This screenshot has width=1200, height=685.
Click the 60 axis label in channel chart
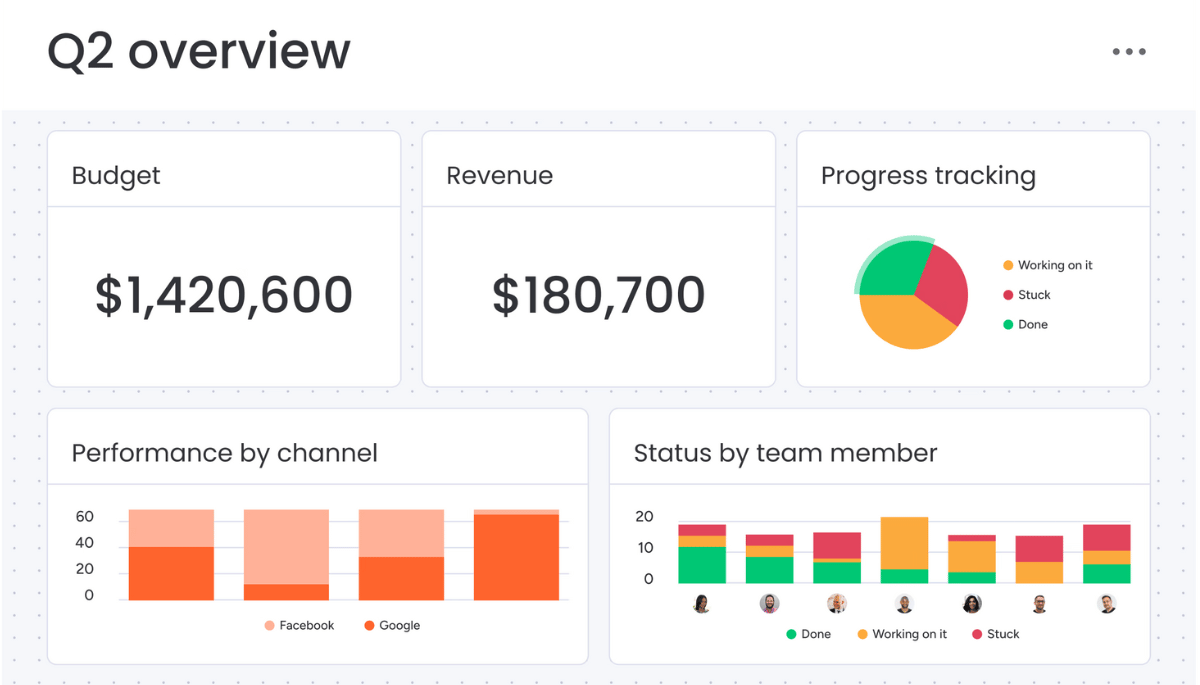[85, 517]
